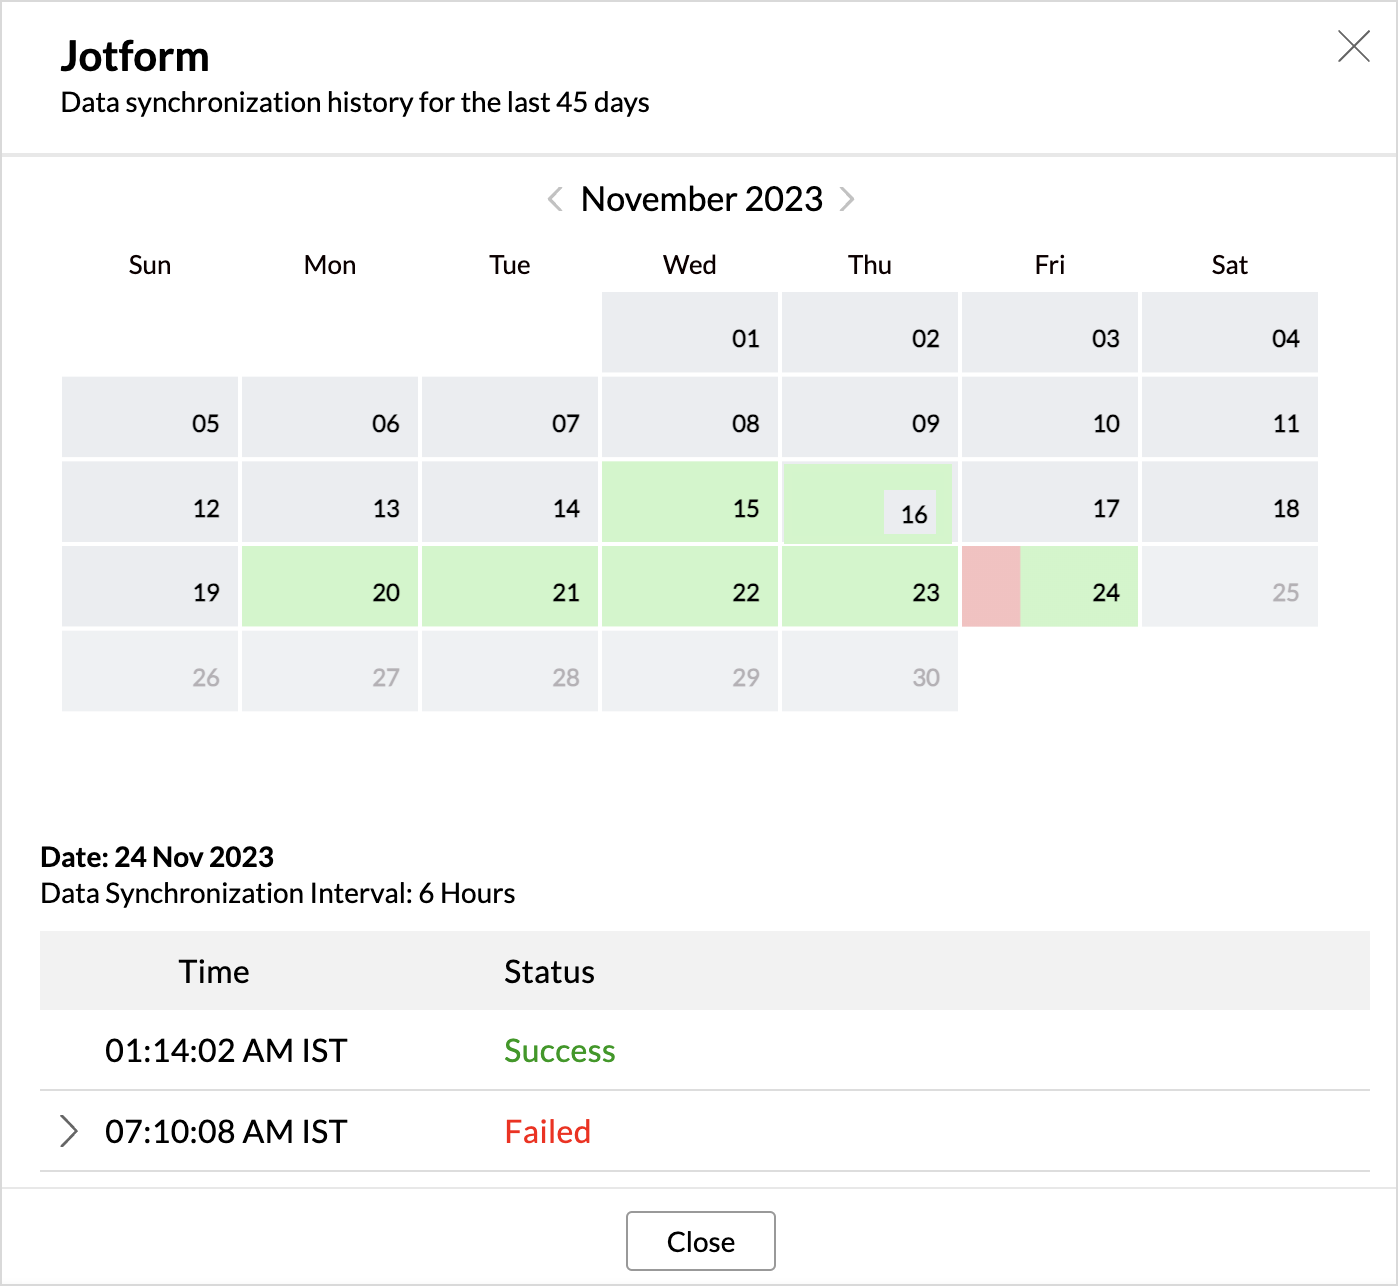
Task: Open sync history for November 16
Action: (868, 504)
